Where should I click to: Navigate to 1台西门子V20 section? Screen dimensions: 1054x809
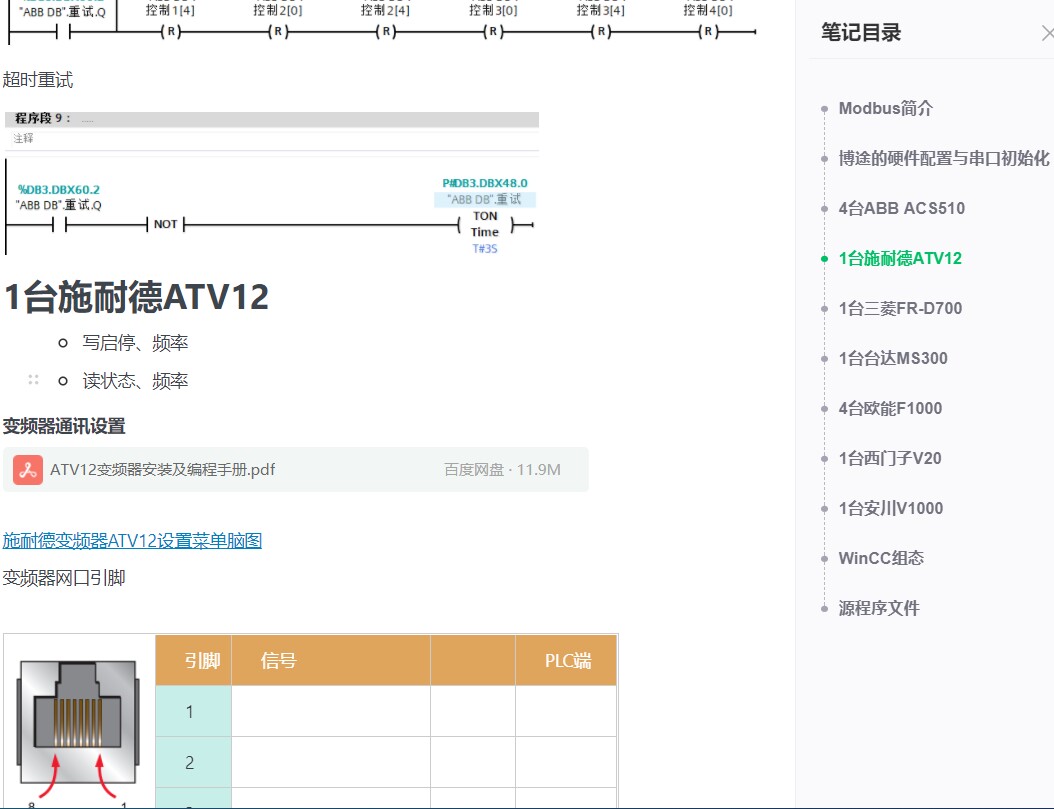[890, 458]
